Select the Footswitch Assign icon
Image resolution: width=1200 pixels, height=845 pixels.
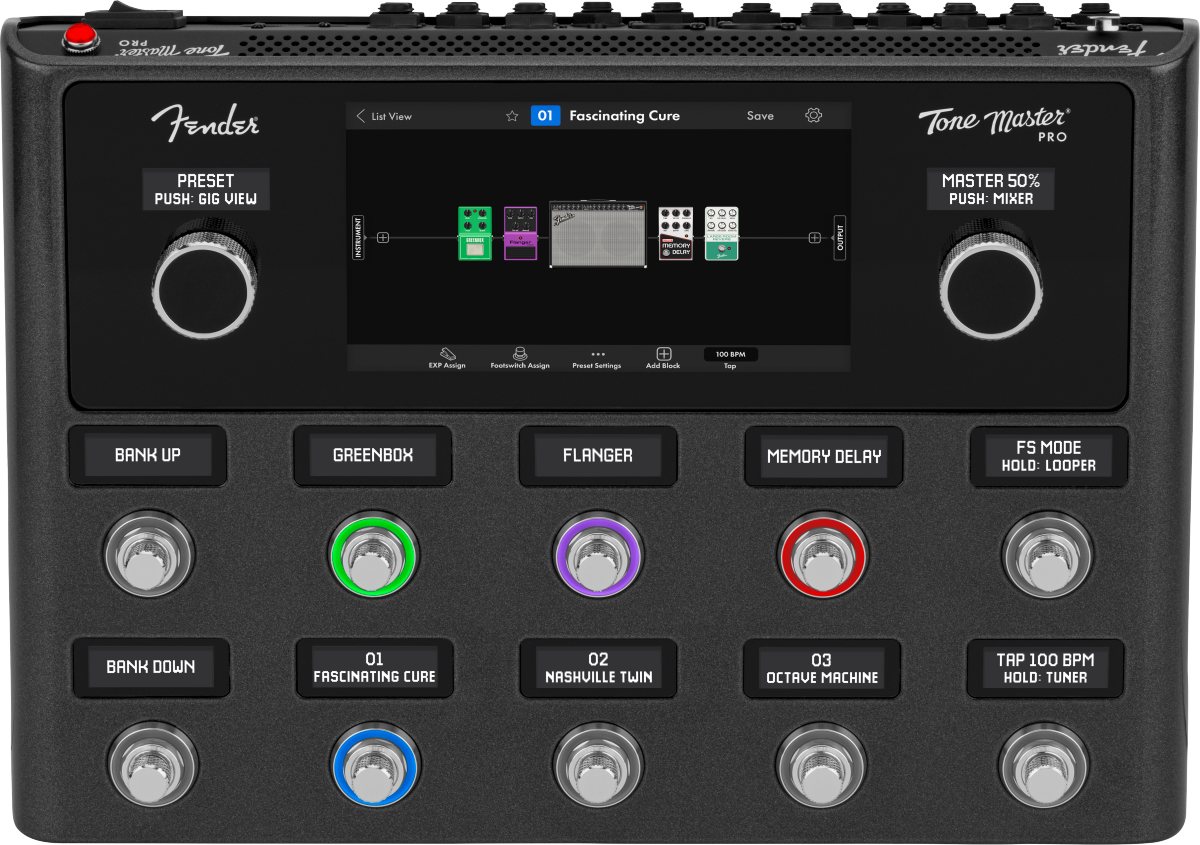520,355
